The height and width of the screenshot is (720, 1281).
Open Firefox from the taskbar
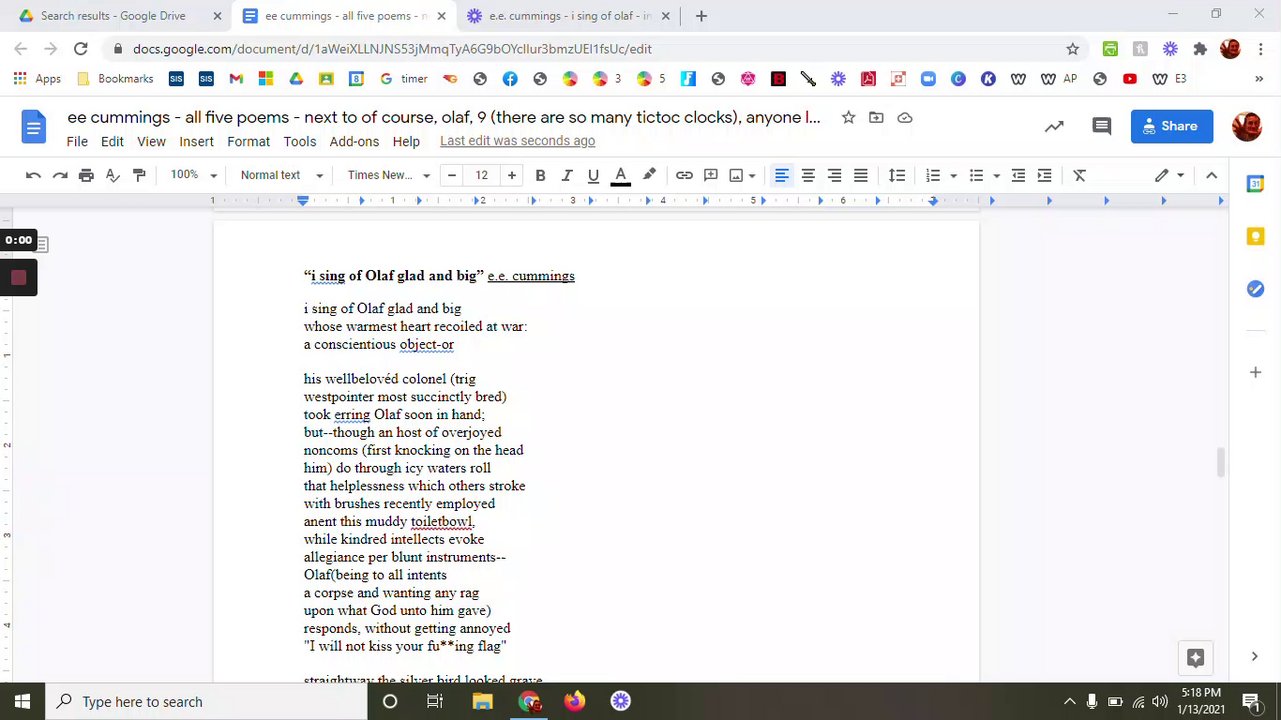pos(574,702)
